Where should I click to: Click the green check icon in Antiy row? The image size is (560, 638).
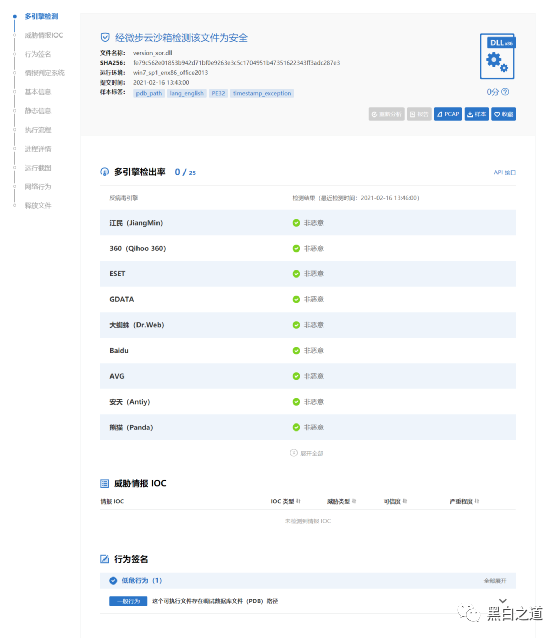point(296,402)
